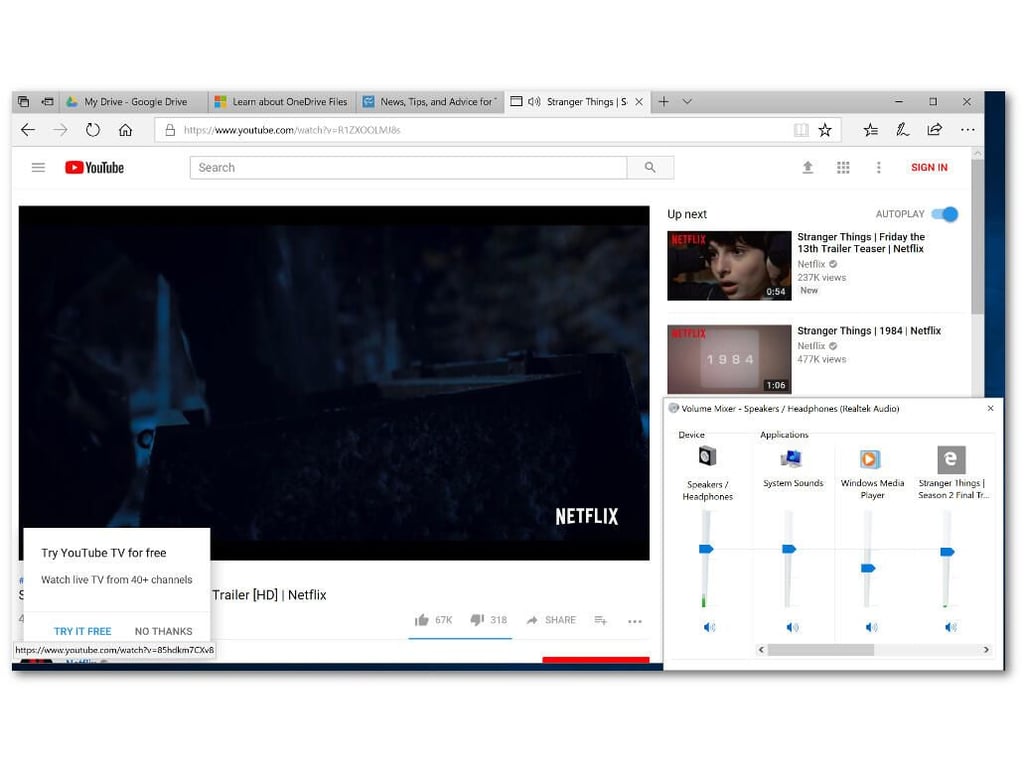Open YouTube apps grid
Image resolution: width=1024 pixels, height=762 pixels.
tap(843, 168)
